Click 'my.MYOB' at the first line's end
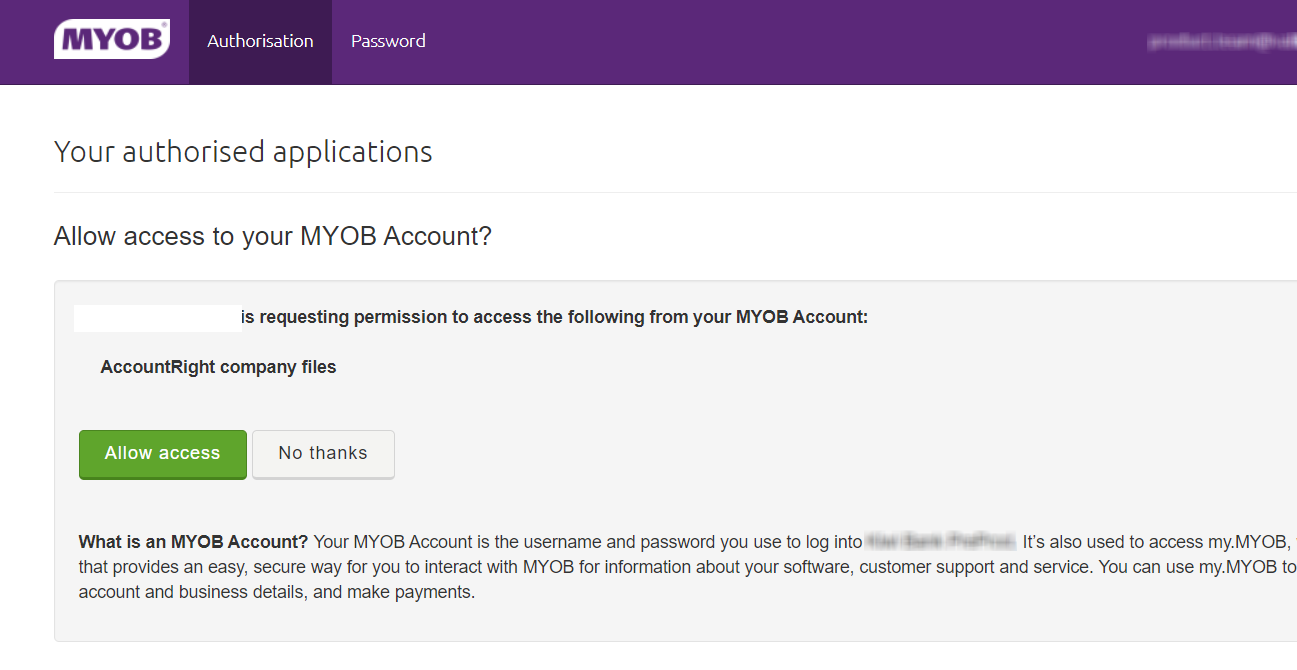The height and width of the screenshot is (670, 1297). pos(1249,542)
